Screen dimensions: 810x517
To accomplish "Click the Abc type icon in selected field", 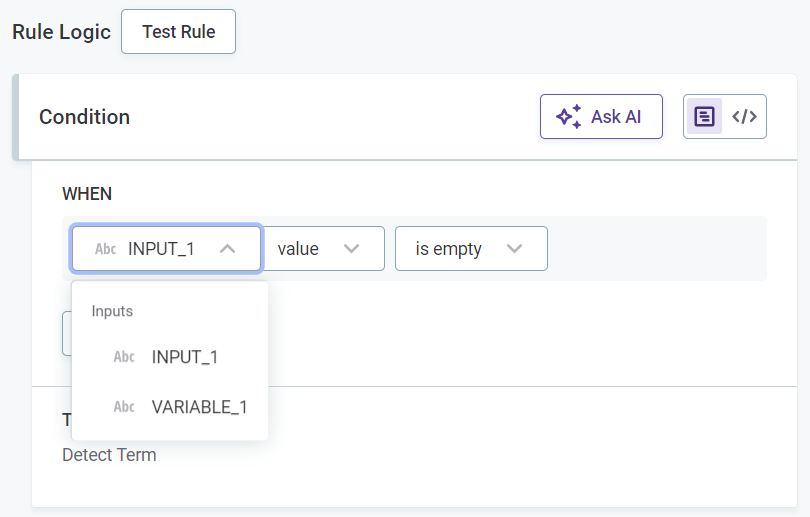I will click(106, 249).
